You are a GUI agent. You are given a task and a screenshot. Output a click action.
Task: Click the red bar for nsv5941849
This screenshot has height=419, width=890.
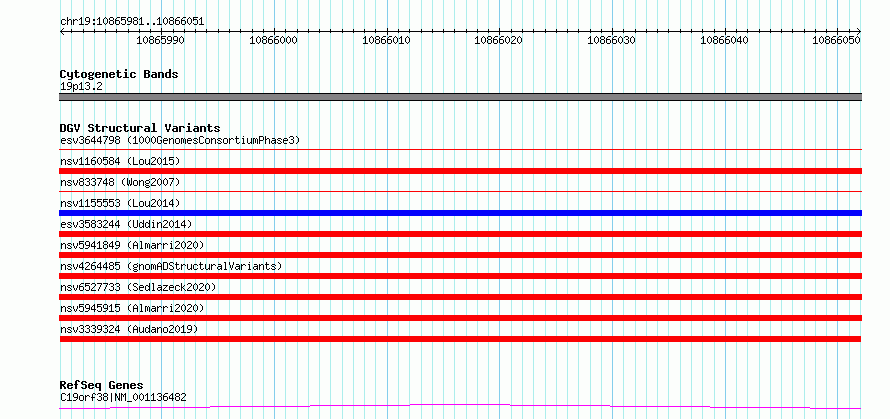[x=460, y=255]
